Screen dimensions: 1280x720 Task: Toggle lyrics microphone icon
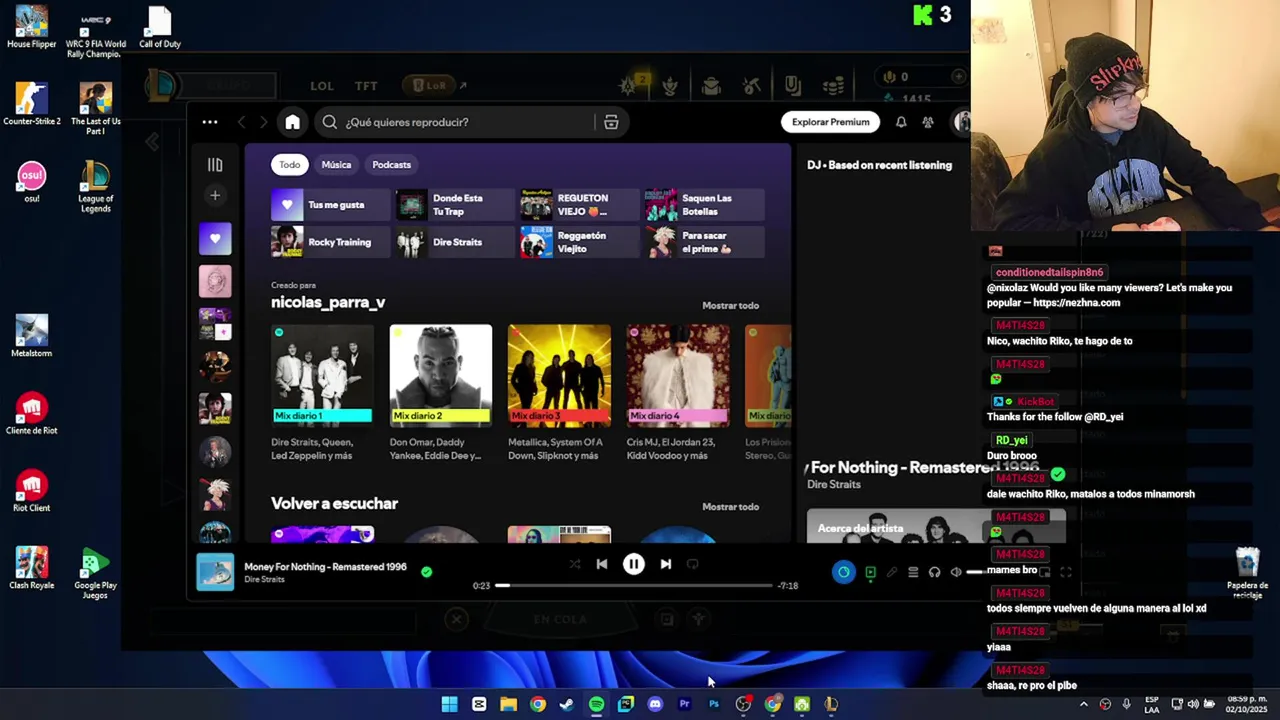point(891,572)
